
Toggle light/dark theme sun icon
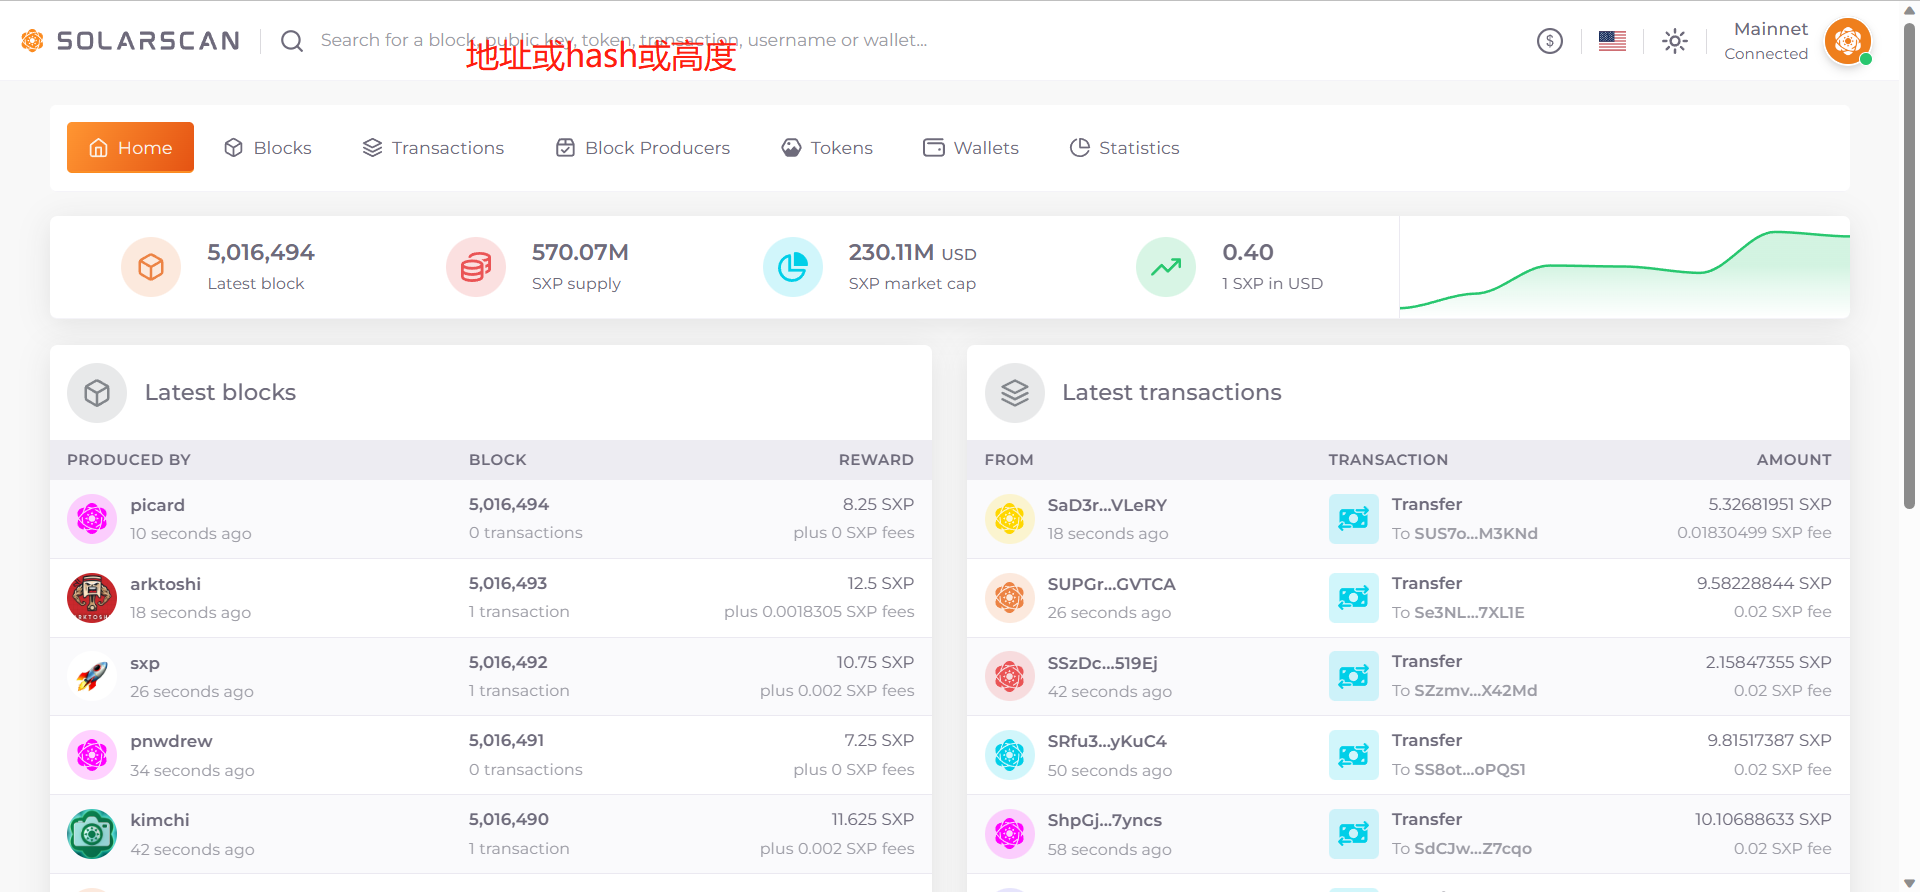coord(1675,41)
